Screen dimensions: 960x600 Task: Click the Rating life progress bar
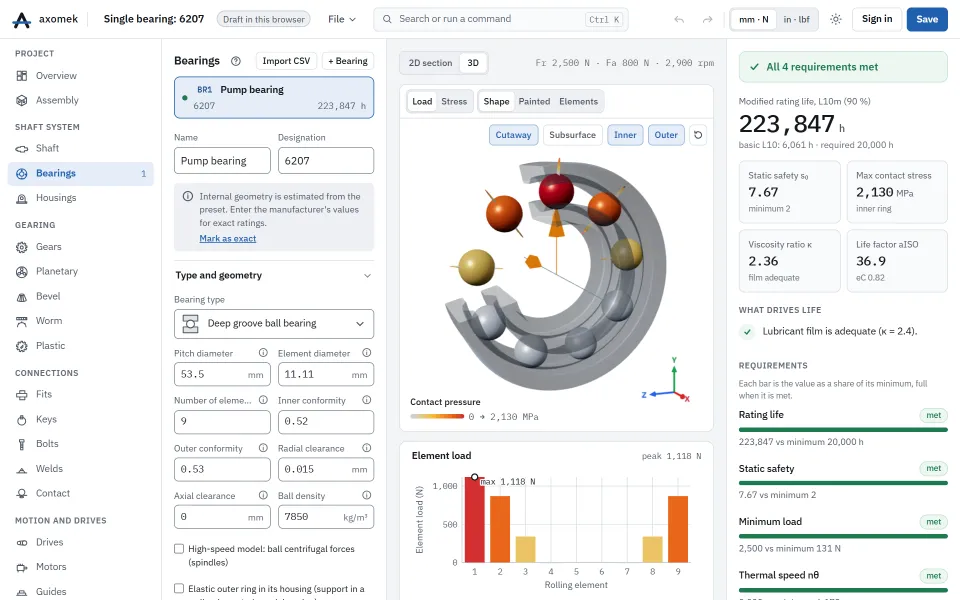843,430
